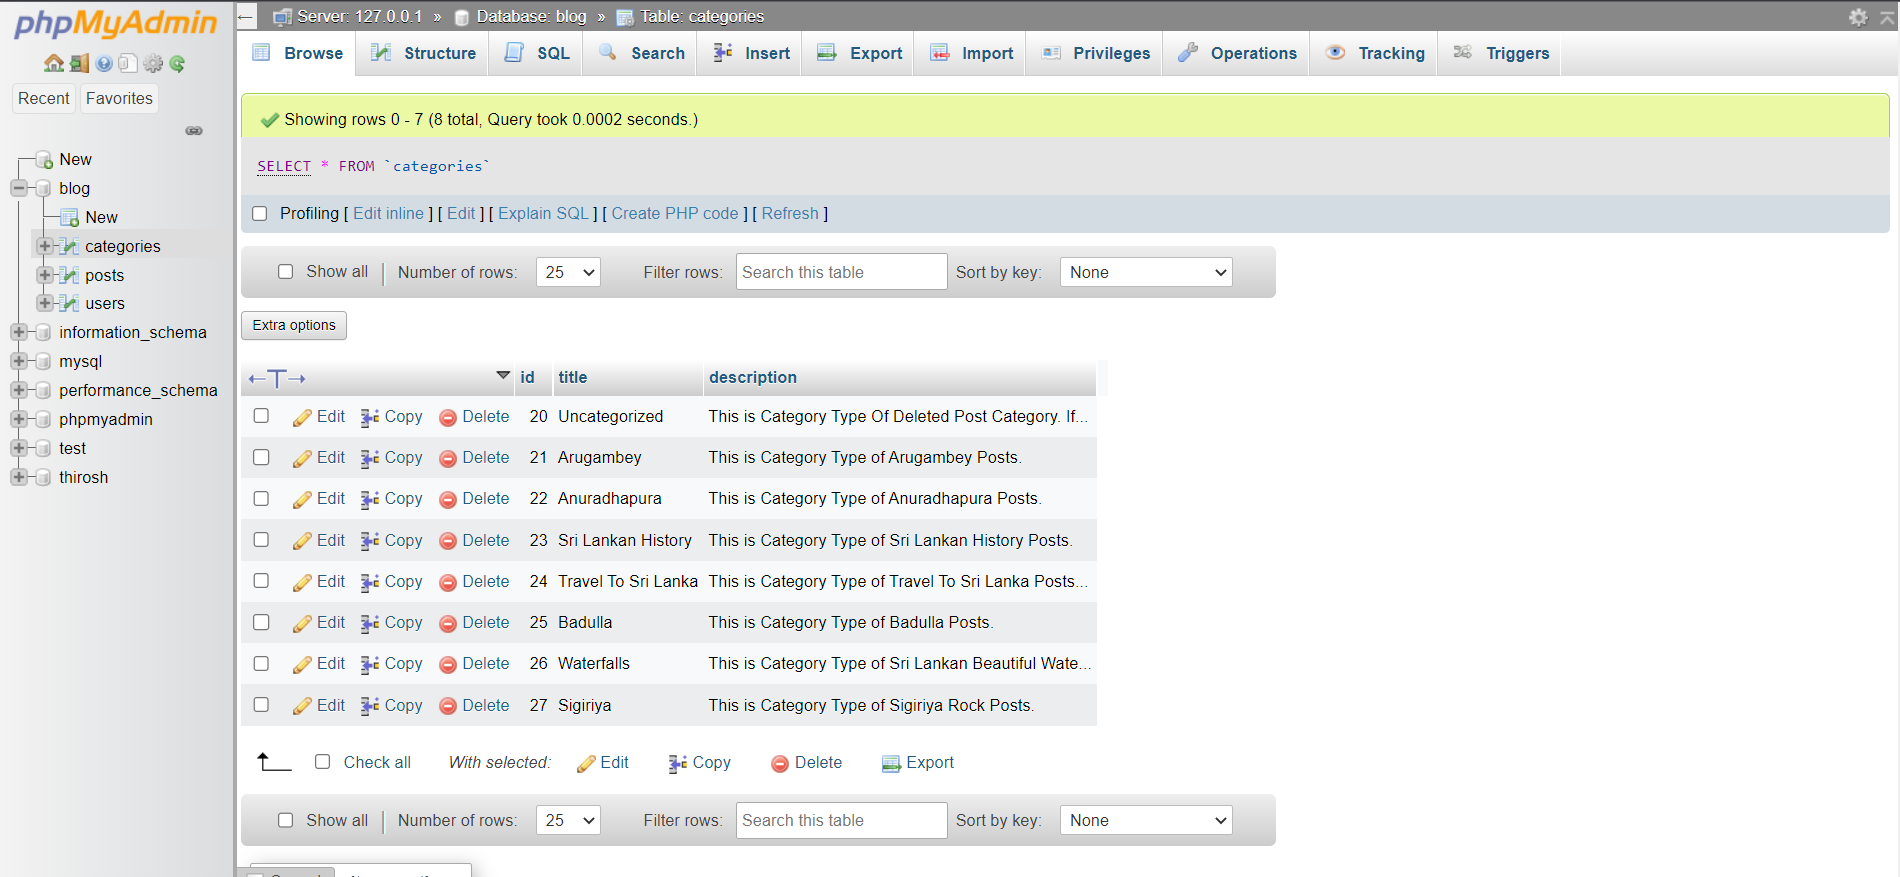The width and height of the screenshot is (1900, 877).
Task: Open the lower Sort by key dropdown
Action: coord(1146,820)
